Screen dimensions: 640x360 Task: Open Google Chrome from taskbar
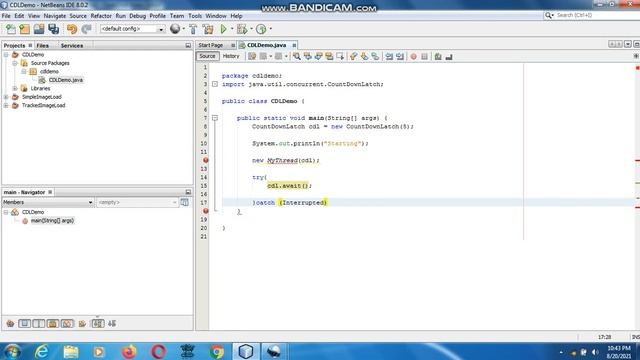click(217, 351)
